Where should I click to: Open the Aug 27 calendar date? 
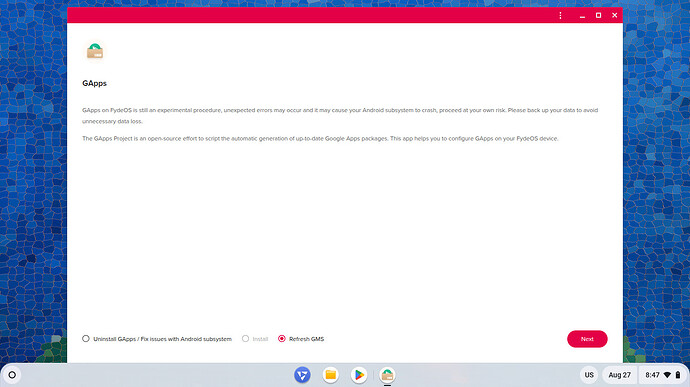620,375
